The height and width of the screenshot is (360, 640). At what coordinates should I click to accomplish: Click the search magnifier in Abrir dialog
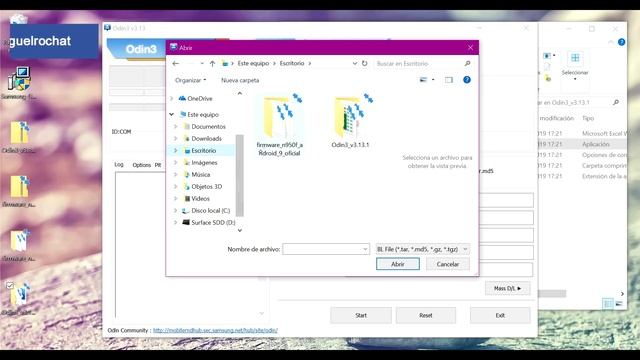[x=467, y=64]
